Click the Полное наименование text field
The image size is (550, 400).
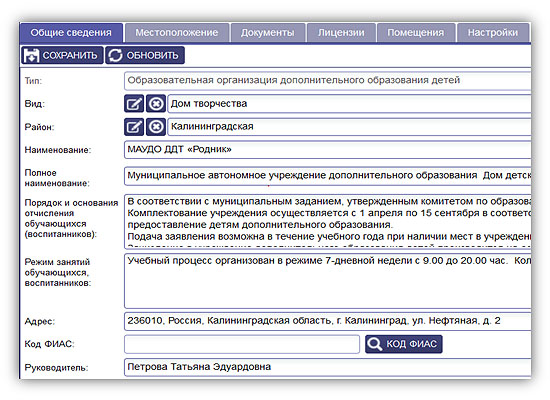tap(327, 176)
